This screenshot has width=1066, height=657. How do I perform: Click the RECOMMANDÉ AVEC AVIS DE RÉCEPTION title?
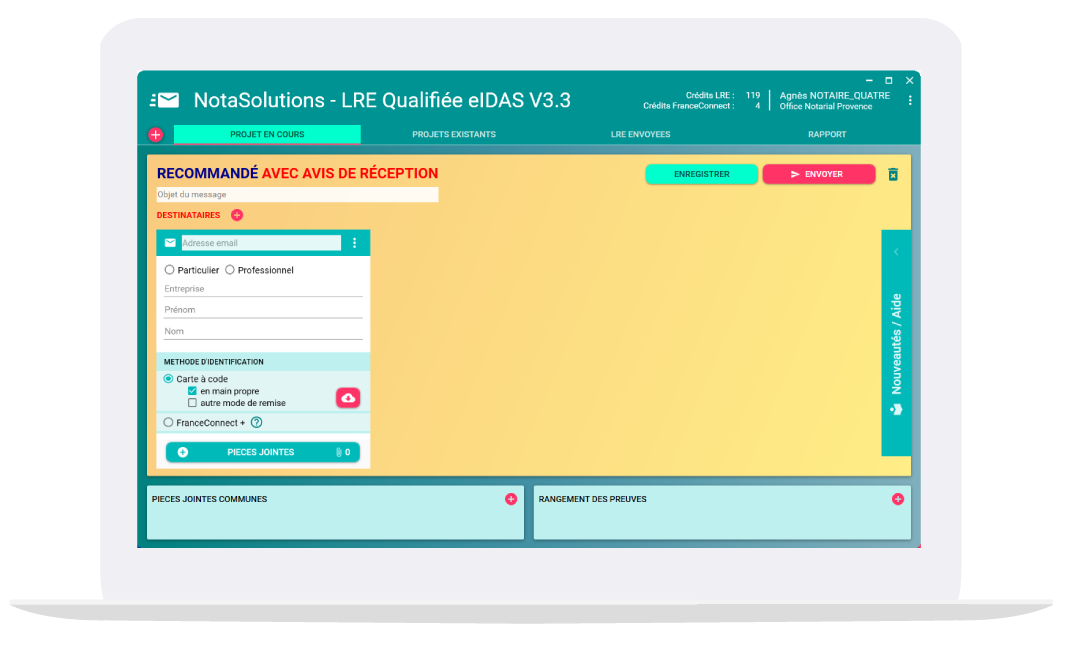point(297,173)
